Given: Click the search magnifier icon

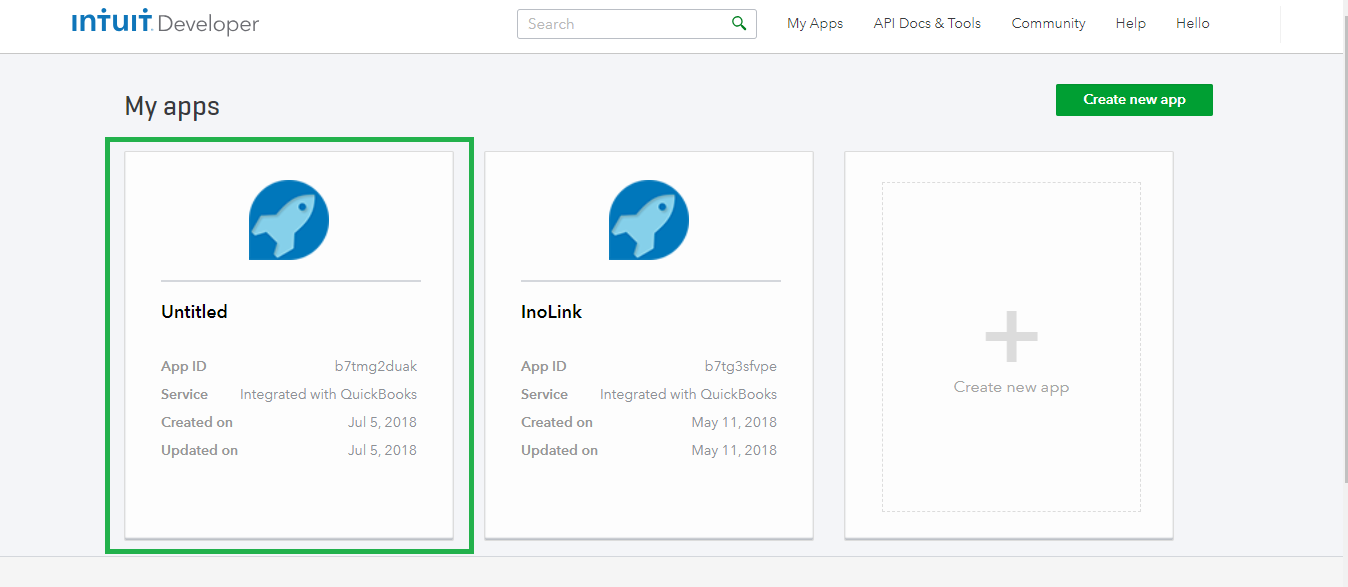Looking at the screenshot, I should click(x=739, y=23).
